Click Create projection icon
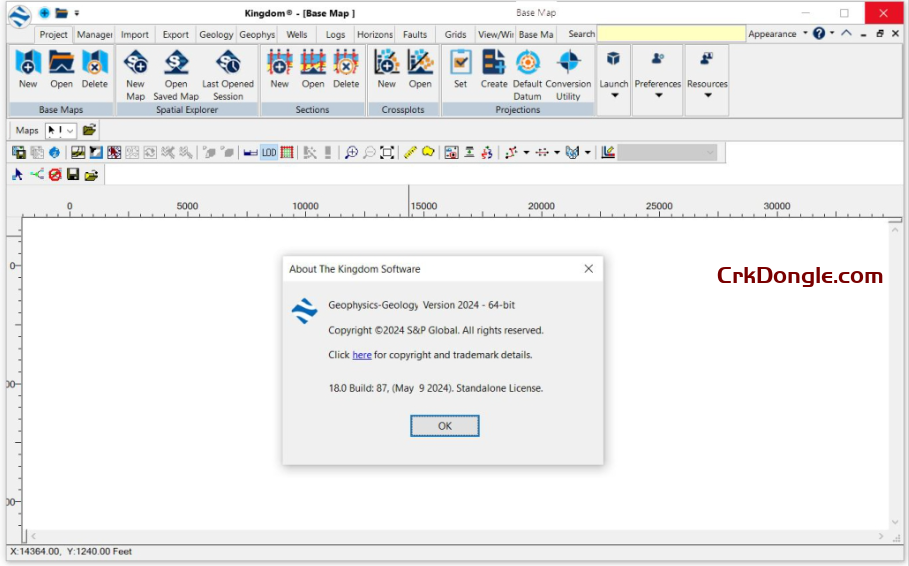 tap(494, 68)
